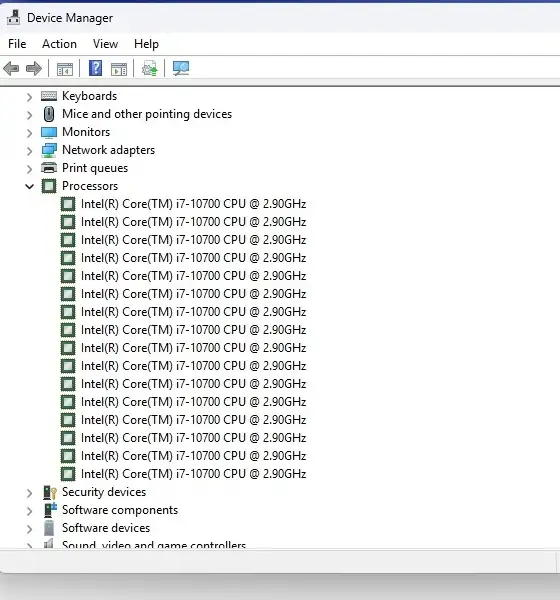Select the Security devices label
Image resolution: width=560 pixels, height=600 pixels.
click(104, 492)
